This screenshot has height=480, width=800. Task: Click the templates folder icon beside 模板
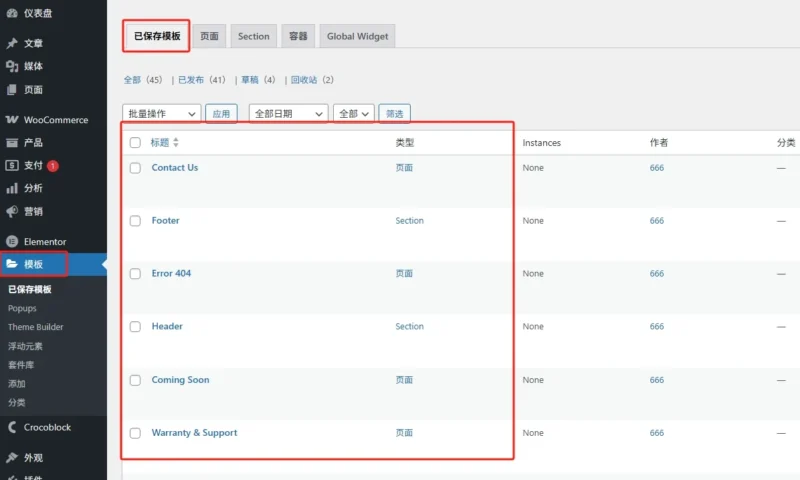click(12, 264)
